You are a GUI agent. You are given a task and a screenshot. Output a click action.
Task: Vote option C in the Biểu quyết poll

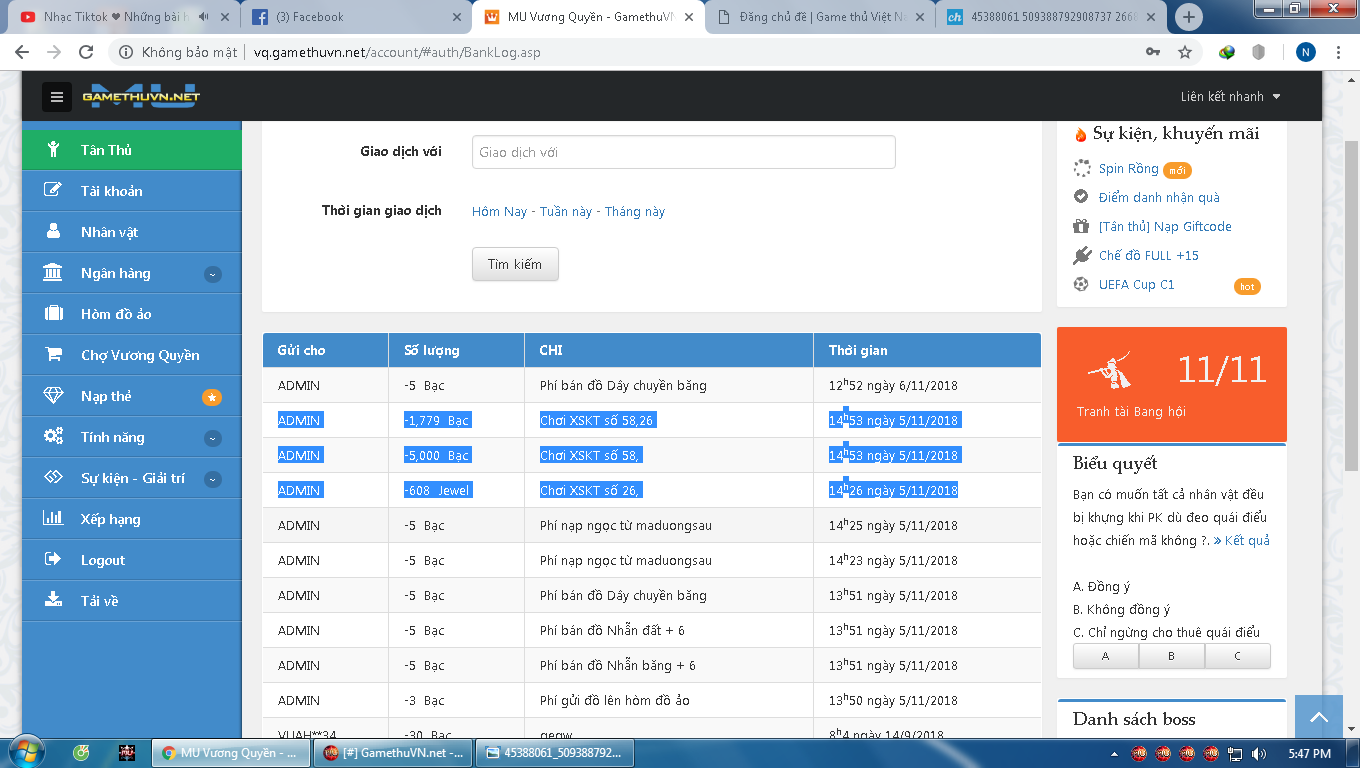(1237, 656)
